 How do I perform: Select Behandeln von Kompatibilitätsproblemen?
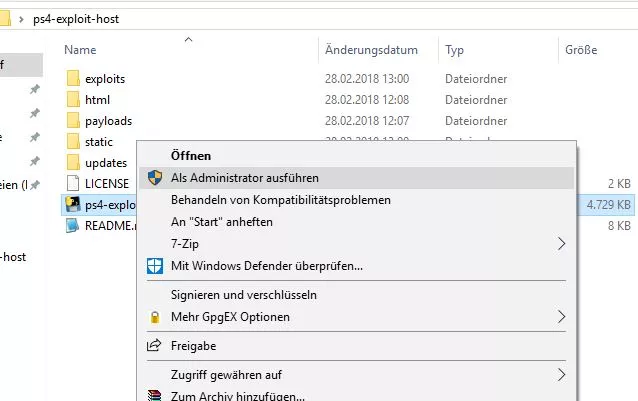click(x=281, y=200)
